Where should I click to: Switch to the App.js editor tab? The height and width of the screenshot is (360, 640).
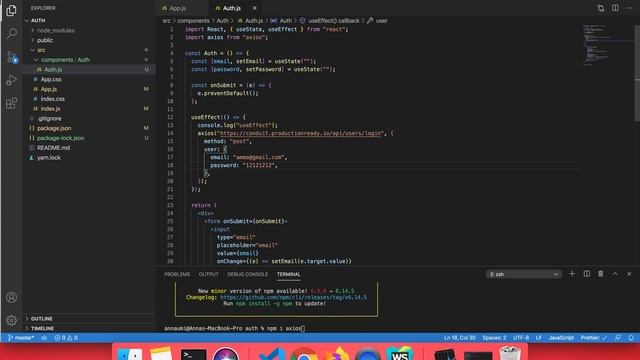click(x=178, y=8)
